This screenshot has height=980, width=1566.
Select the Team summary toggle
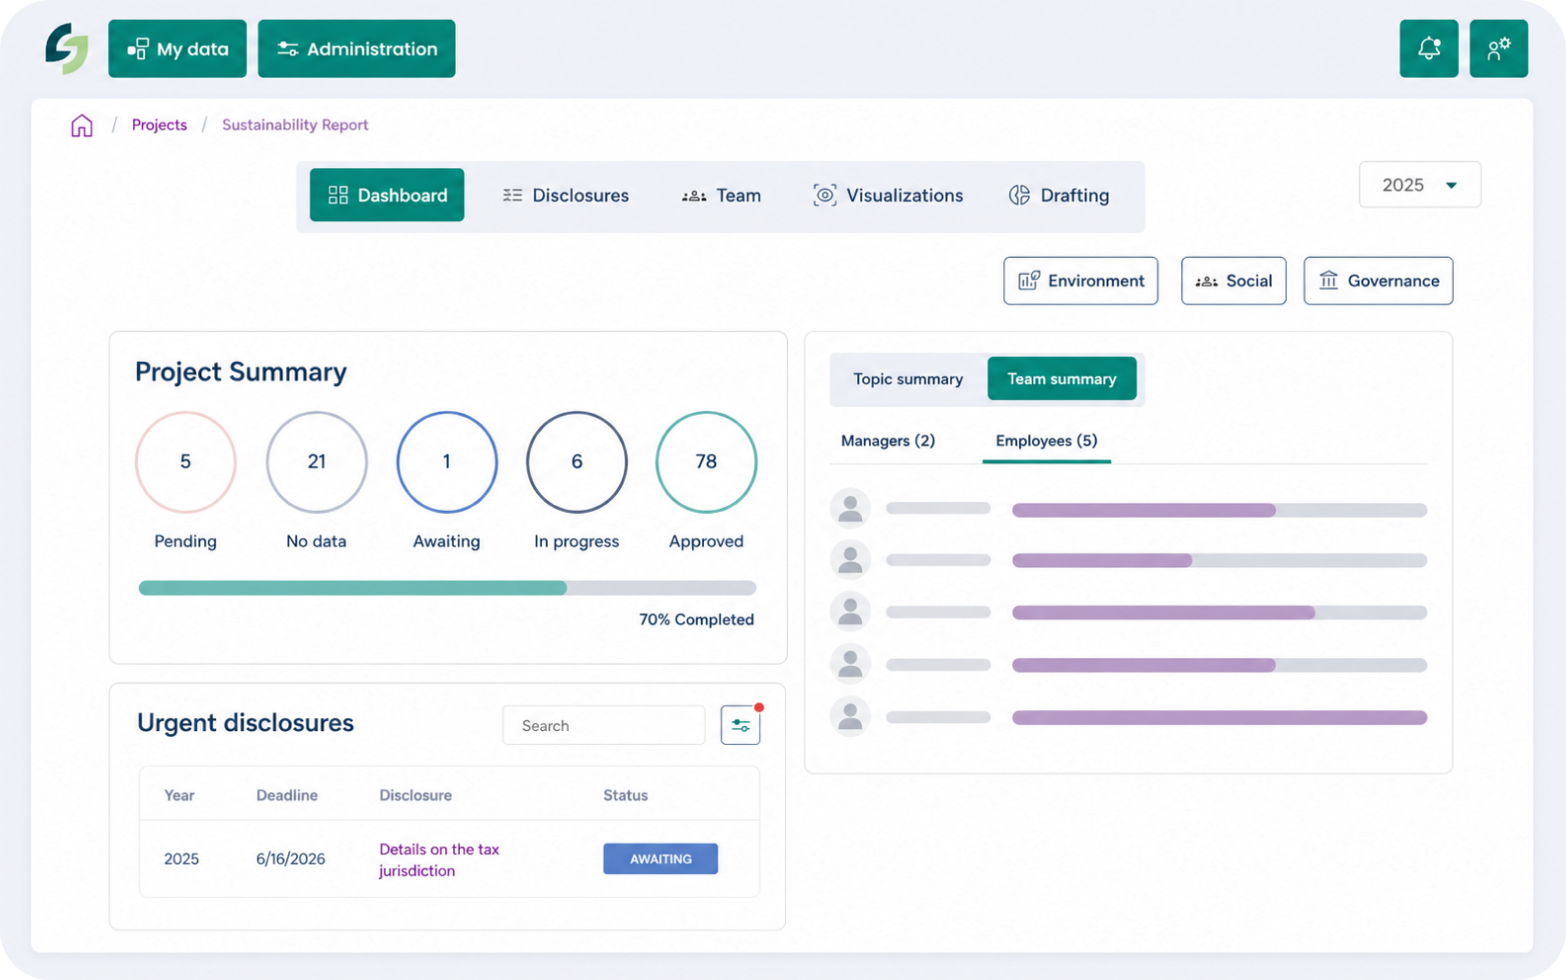(1061, 379)
